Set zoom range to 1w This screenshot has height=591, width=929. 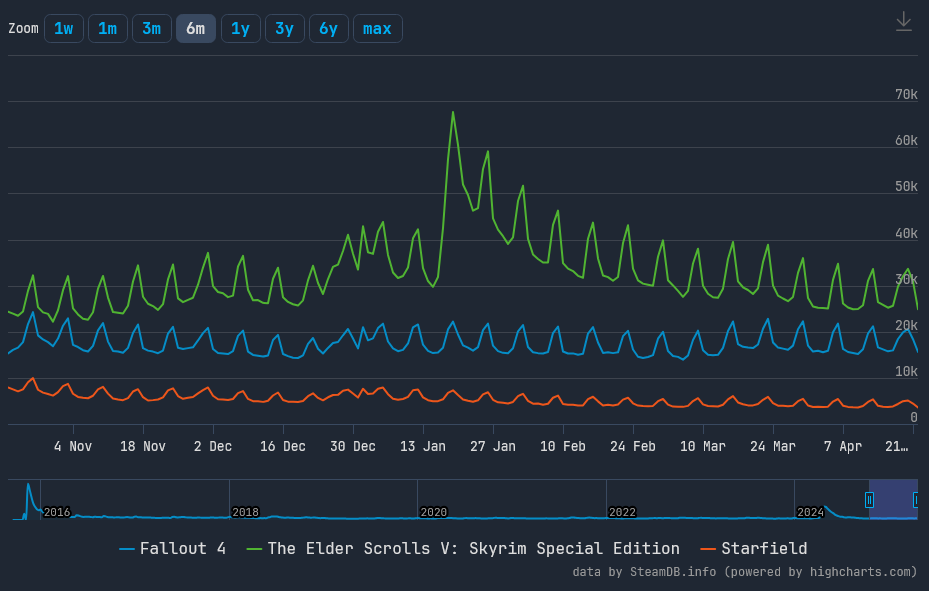pos(64,28)
